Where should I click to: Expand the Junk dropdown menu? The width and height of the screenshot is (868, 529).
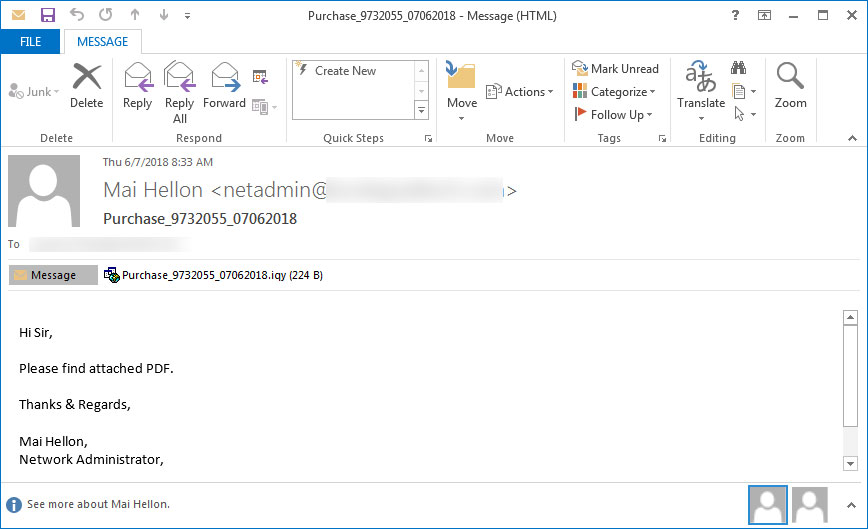click(x=35, y=92)
